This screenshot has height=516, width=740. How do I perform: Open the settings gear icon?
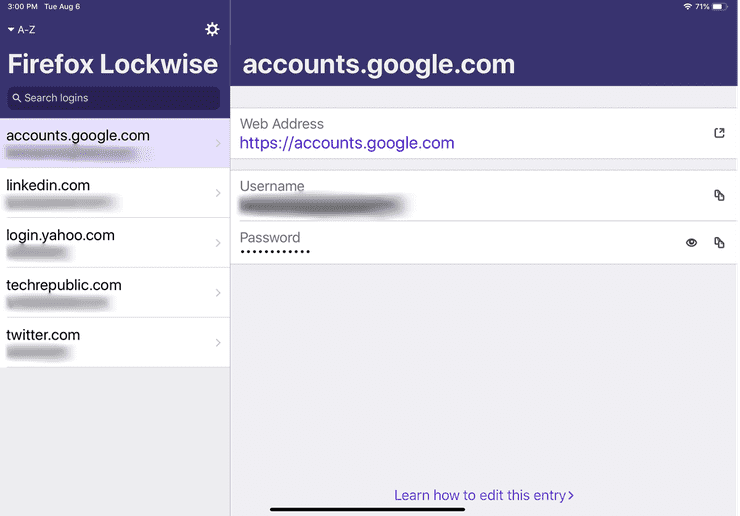(212, 30)
